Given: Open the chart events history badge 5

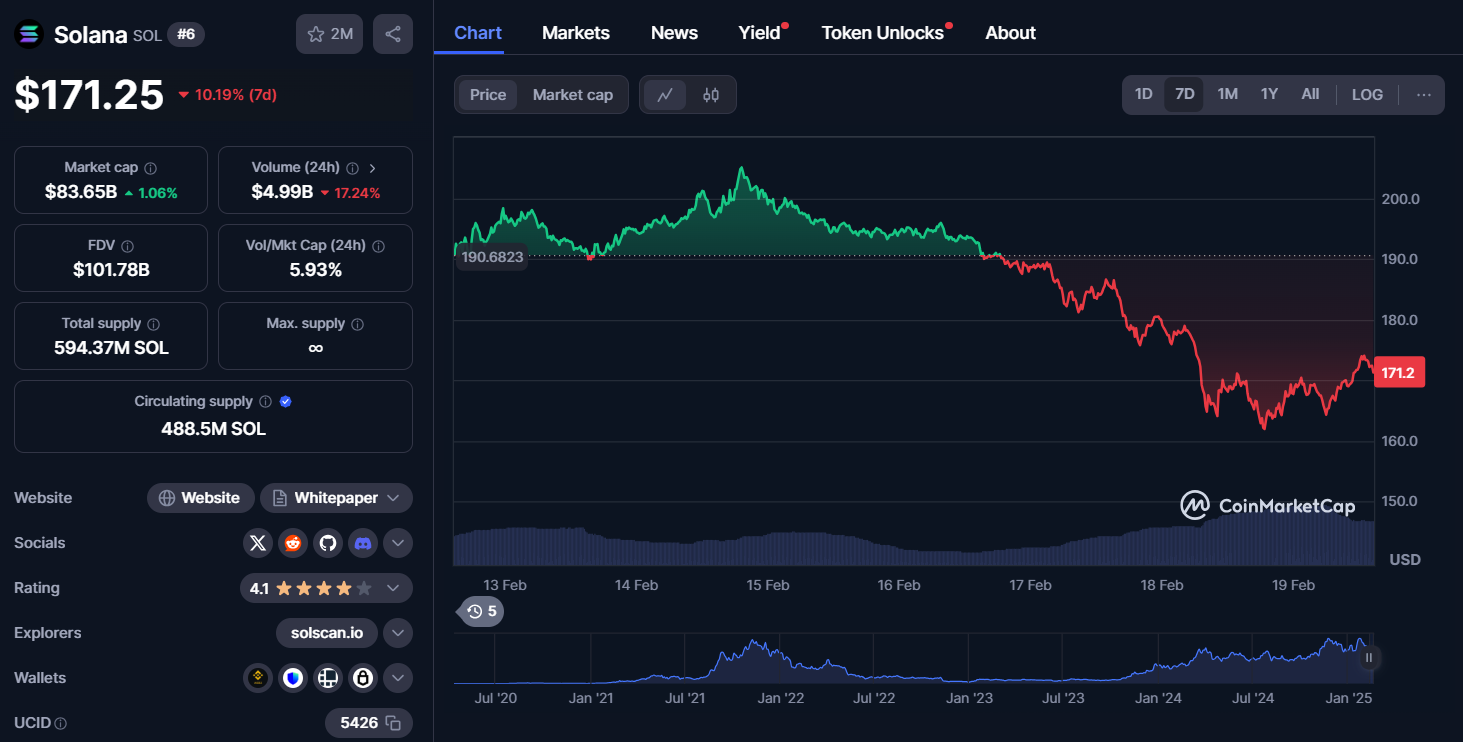Looking at the screenshot, I should [x=481, y=611].
